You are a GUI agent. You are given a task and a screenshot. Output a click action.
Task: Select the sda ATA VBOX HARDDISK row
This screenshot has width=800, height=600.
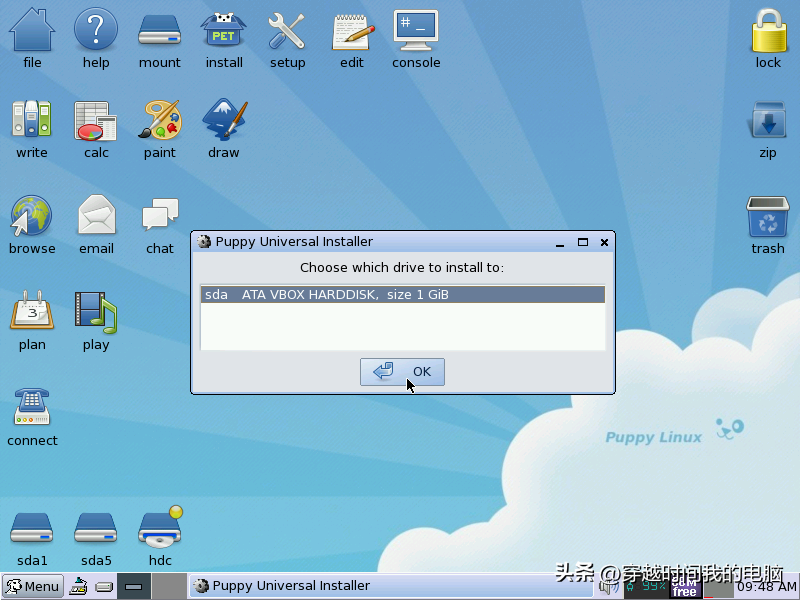[403, 294]
